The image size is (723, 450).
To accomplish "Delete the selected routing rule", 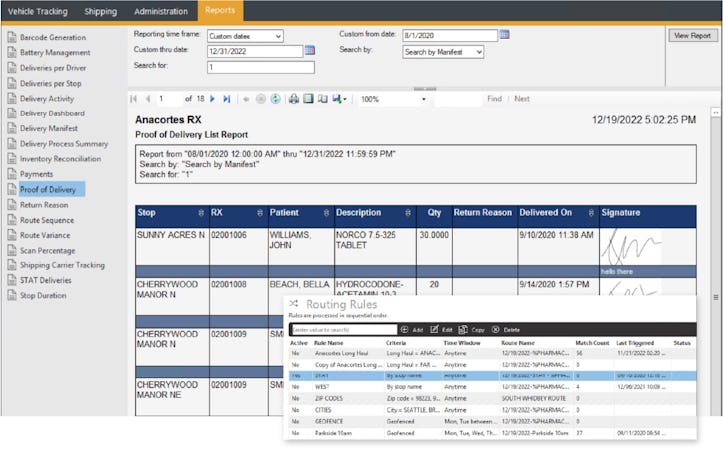I will pos(505,329).
